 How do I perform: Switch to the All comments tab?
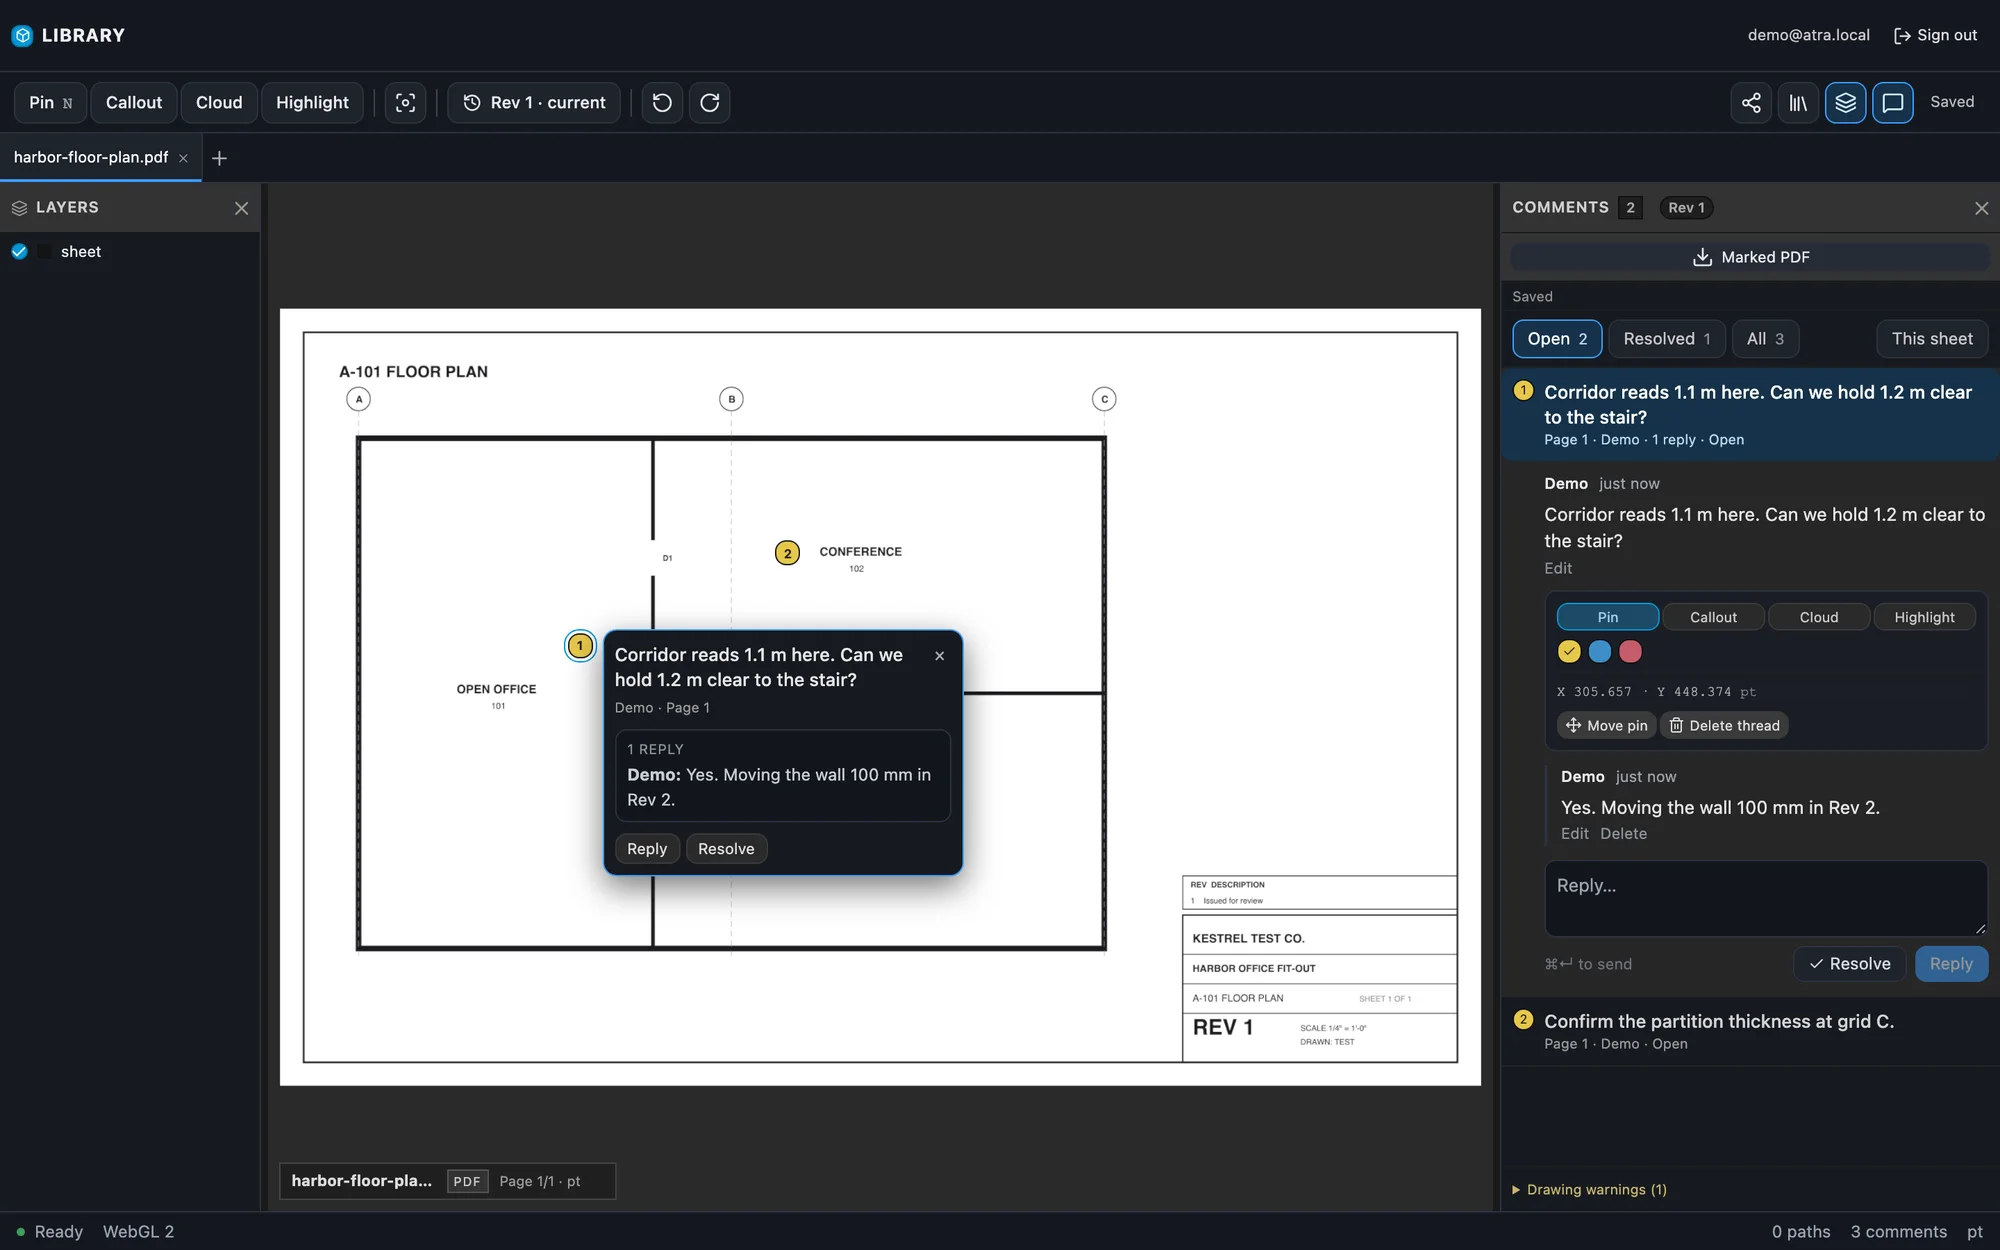tap(1765, 339)
